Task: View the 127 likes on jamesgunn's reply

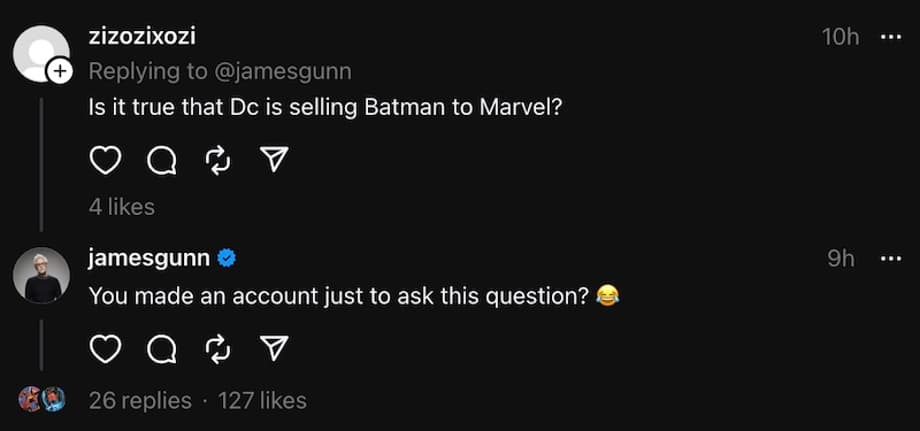Action: (x=262, y=401)
